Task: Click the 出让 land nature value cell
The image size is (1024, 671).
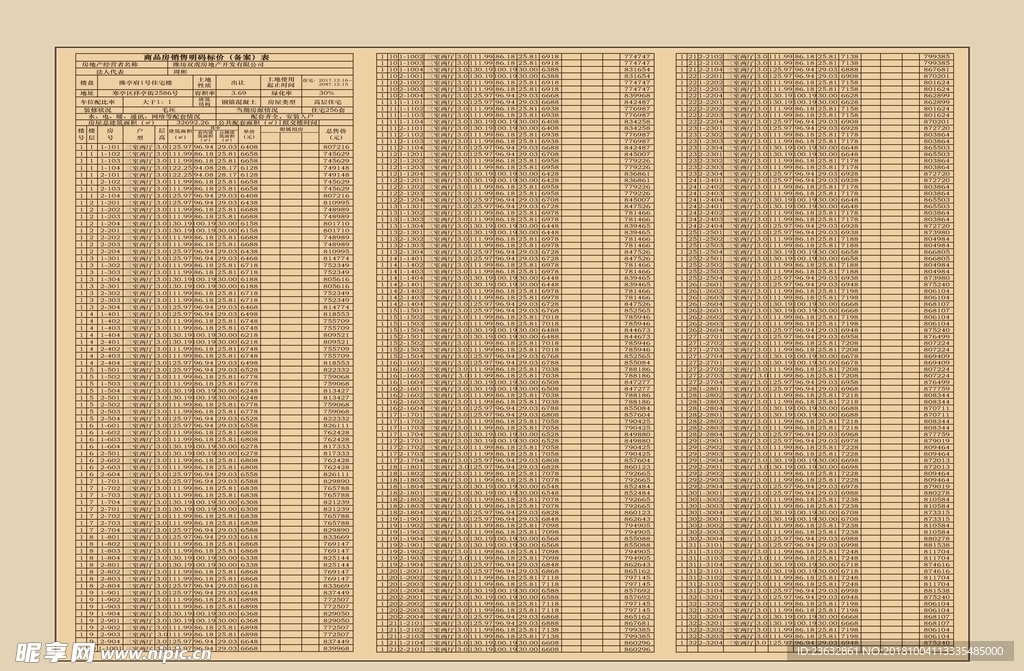Action: tap(238, 82)
